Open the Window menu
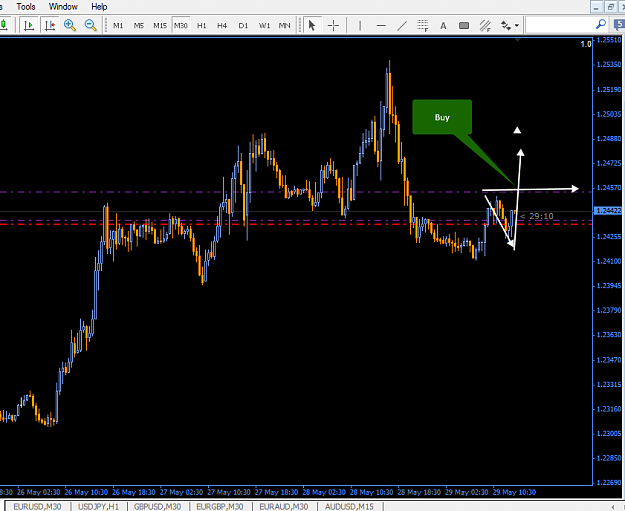625x511 pixels. [63, 7]
